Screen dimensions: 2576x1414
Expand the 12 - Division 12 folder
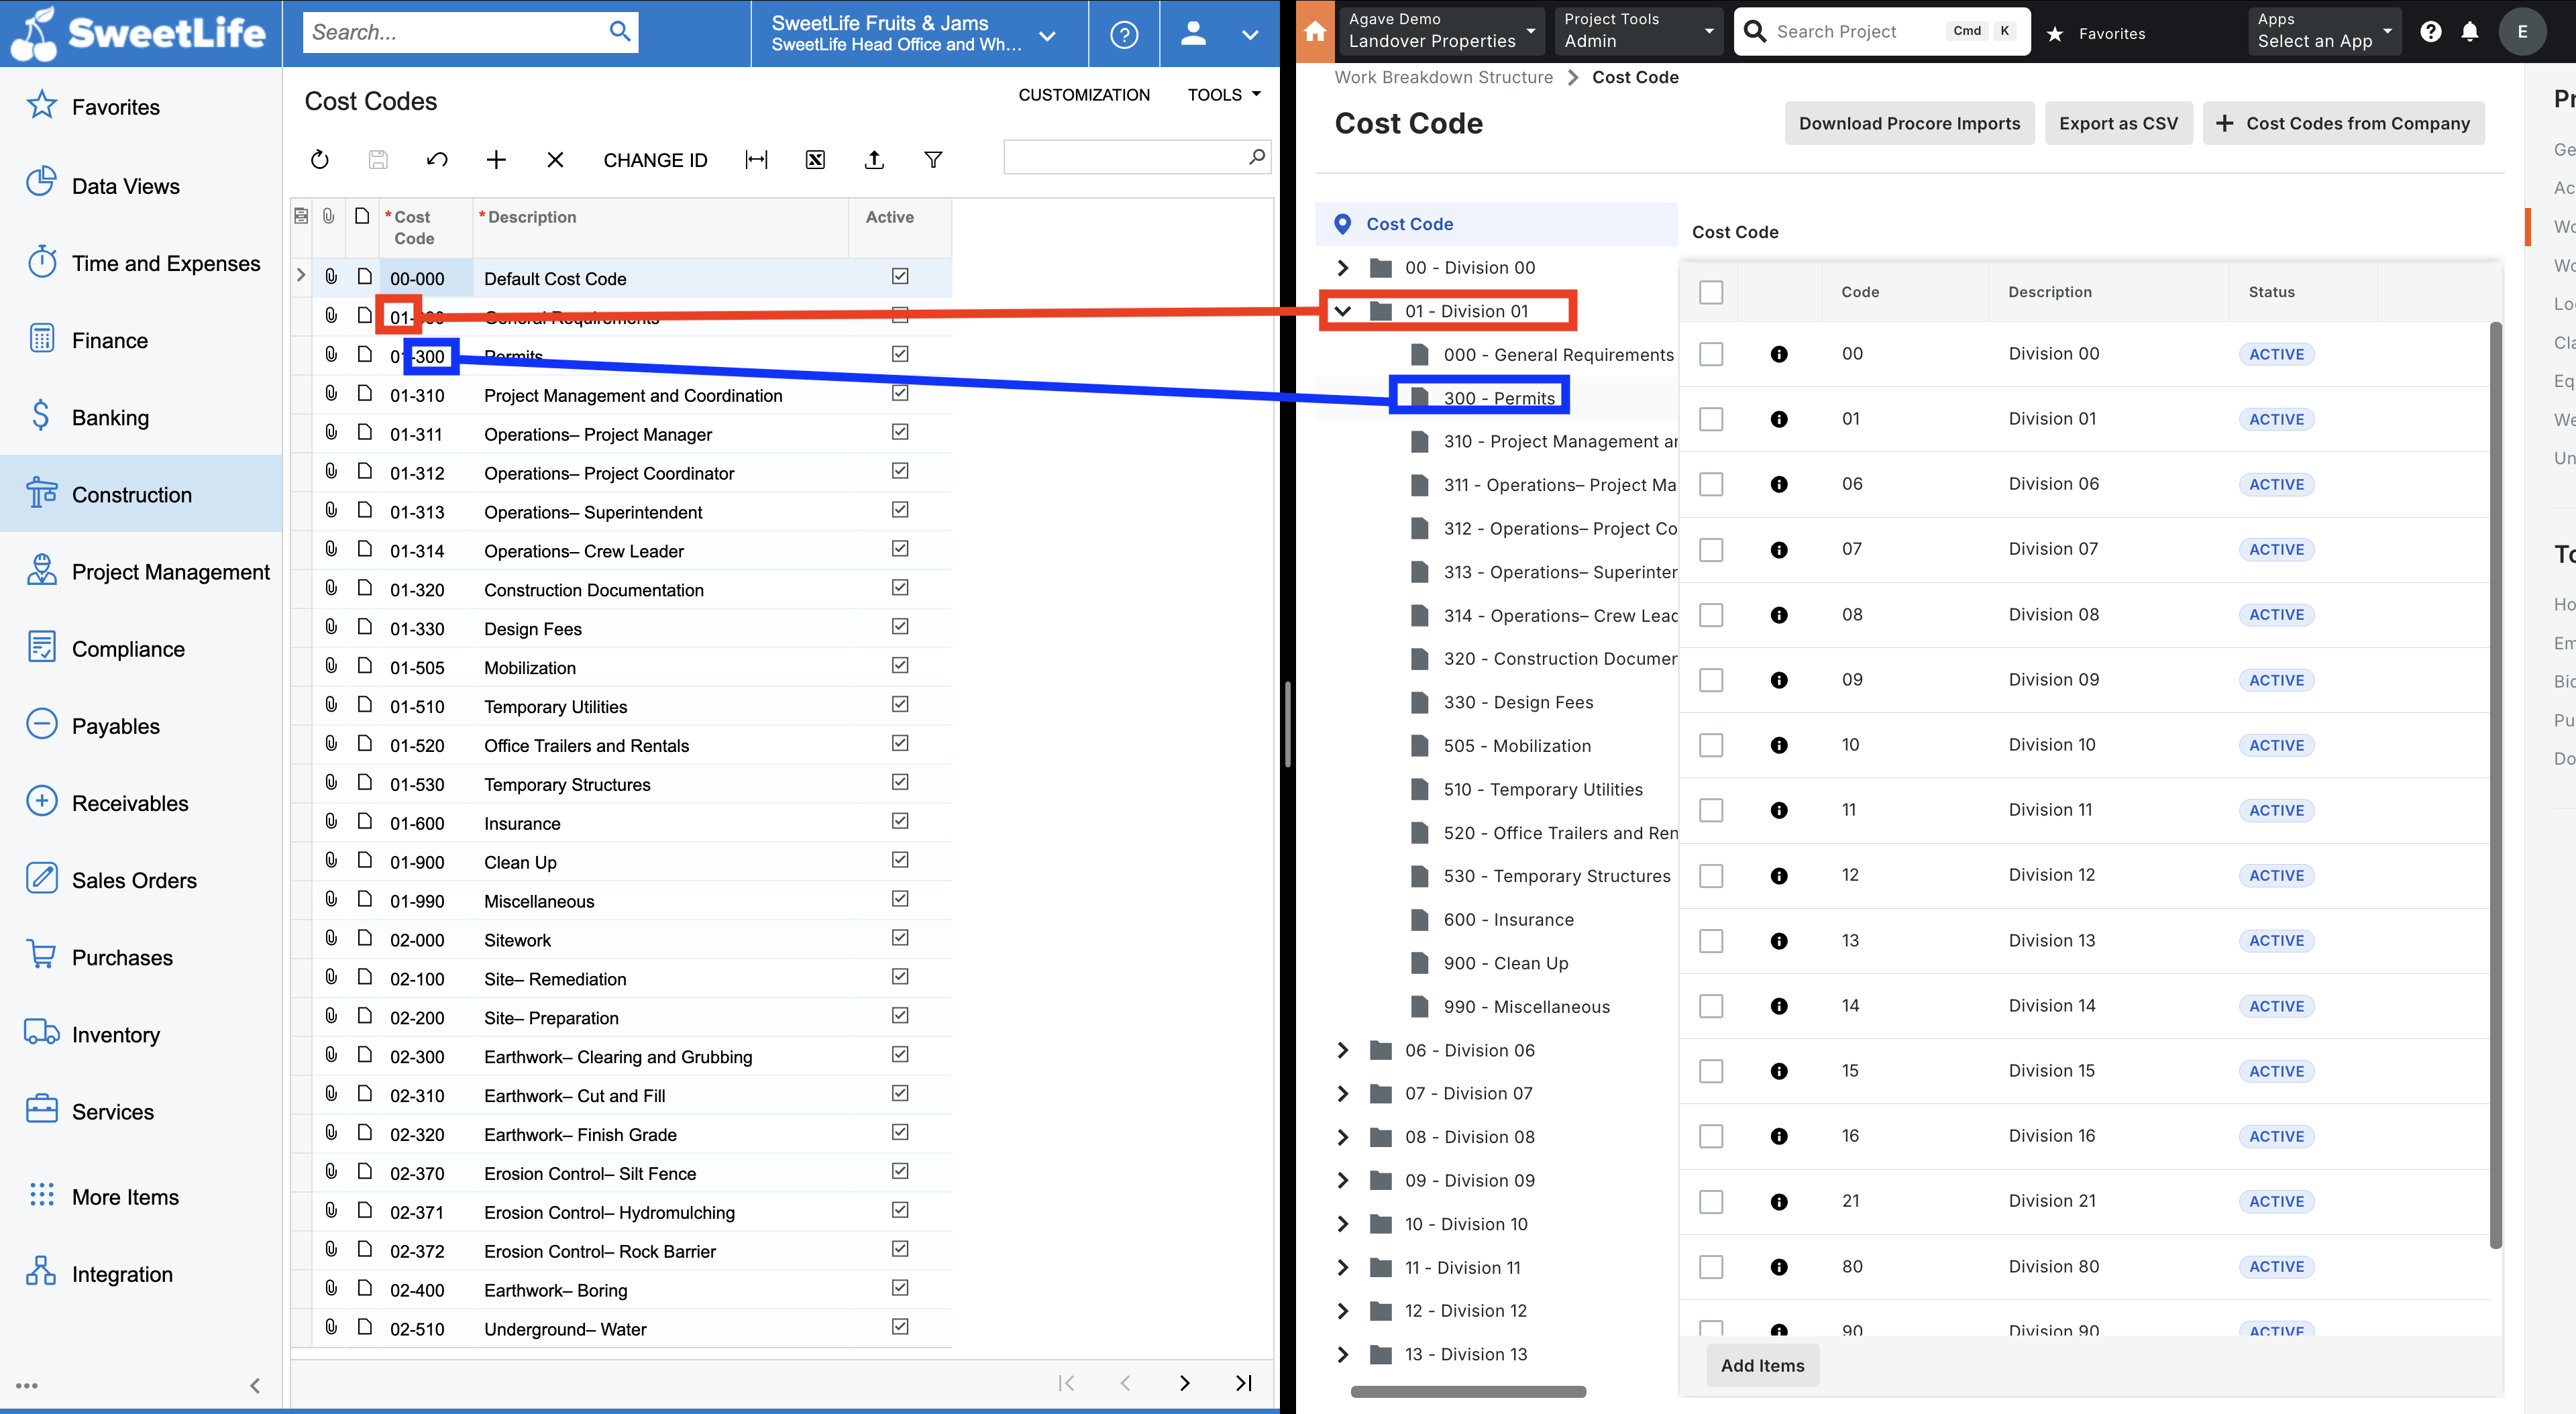click(x=1342, y=1311)
